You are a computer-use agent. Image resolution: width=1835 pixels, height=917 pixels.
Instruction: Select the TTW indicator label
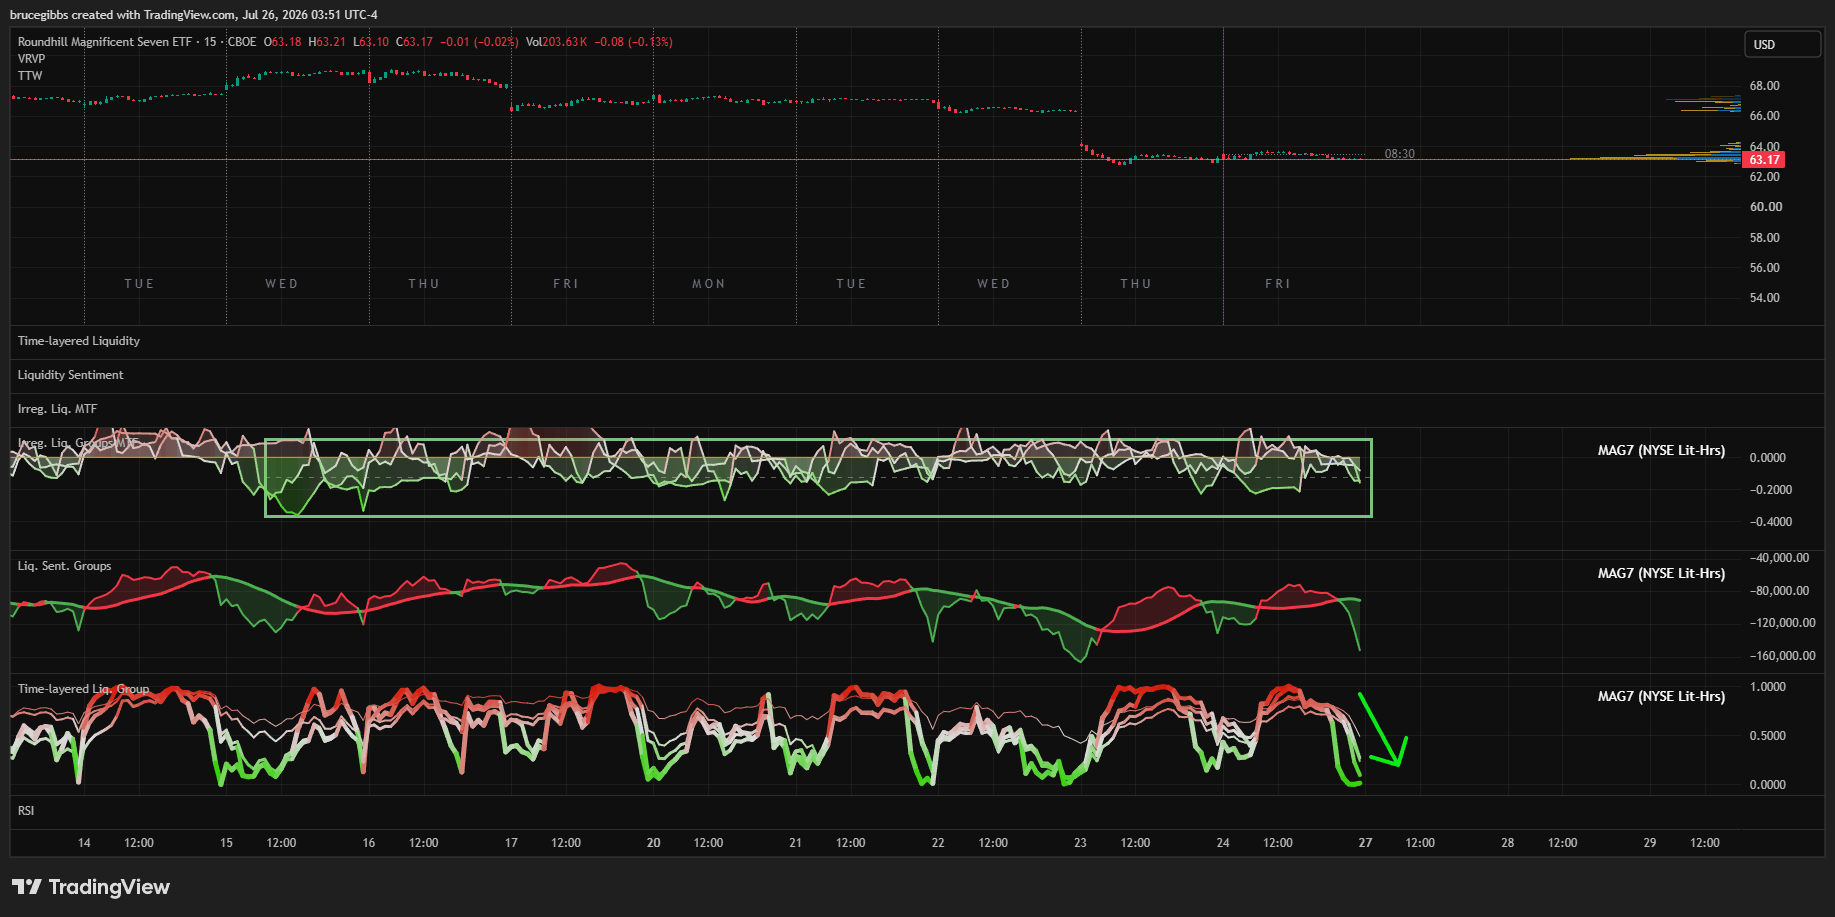point(30,76)
